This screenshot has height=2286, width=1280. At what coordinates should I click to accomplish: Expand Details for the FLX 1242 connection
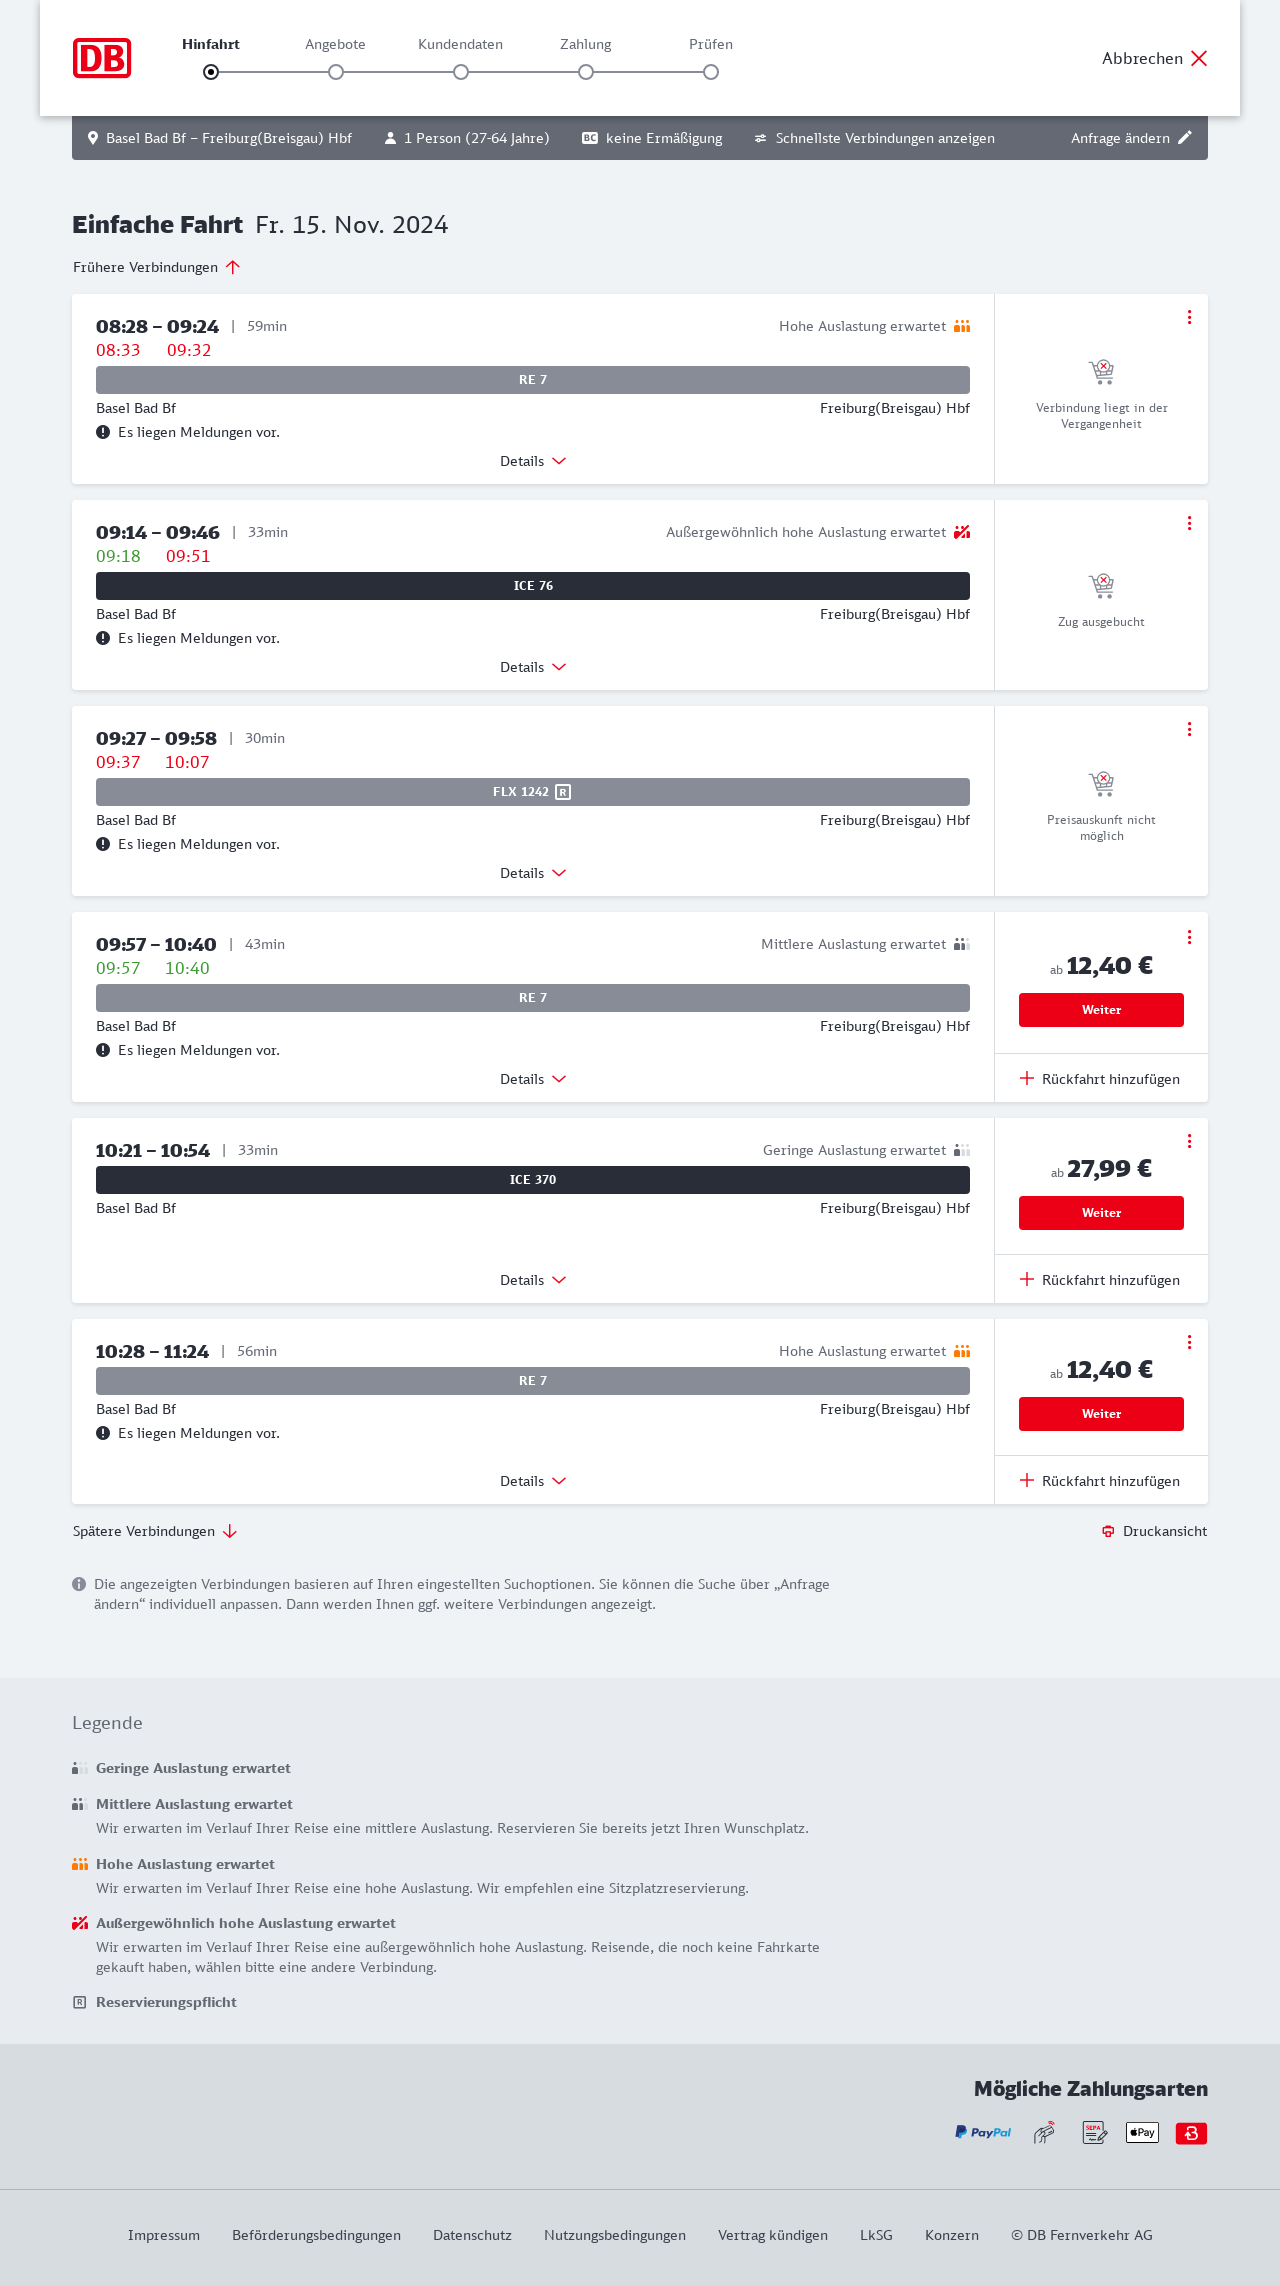533,873
